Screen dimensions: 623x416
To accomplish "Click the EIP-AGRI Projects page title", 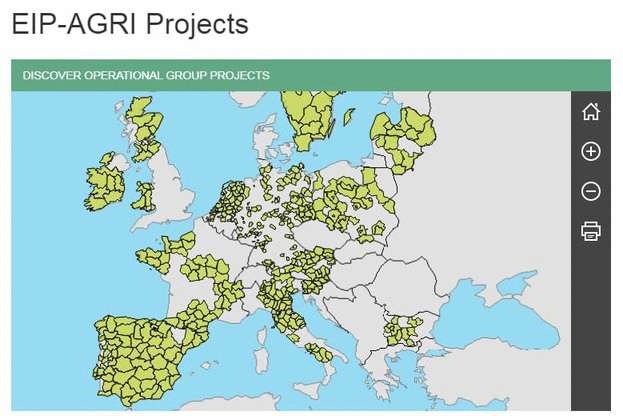I will pos(130,24).
